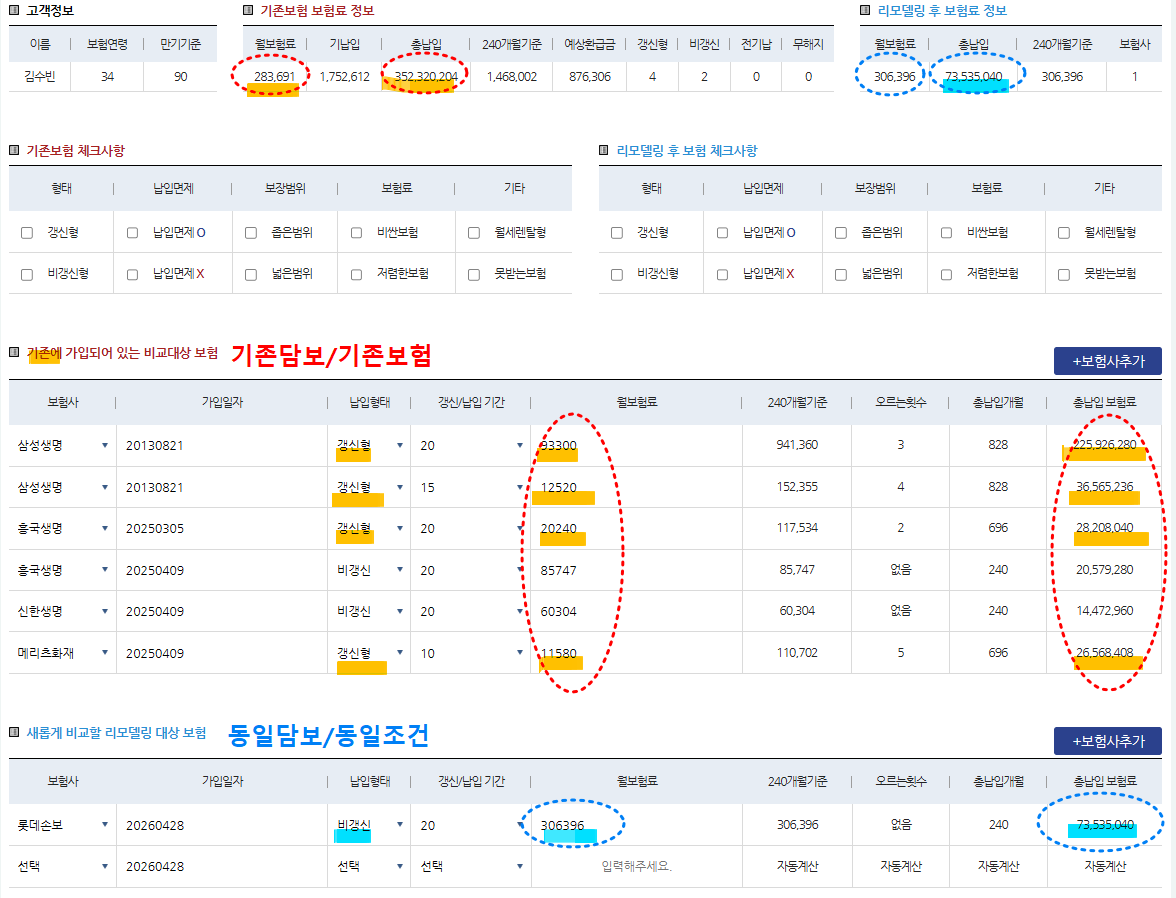Enable 납입면제 O in 리모델링 후 보험 체크사항

click(720, 234)
